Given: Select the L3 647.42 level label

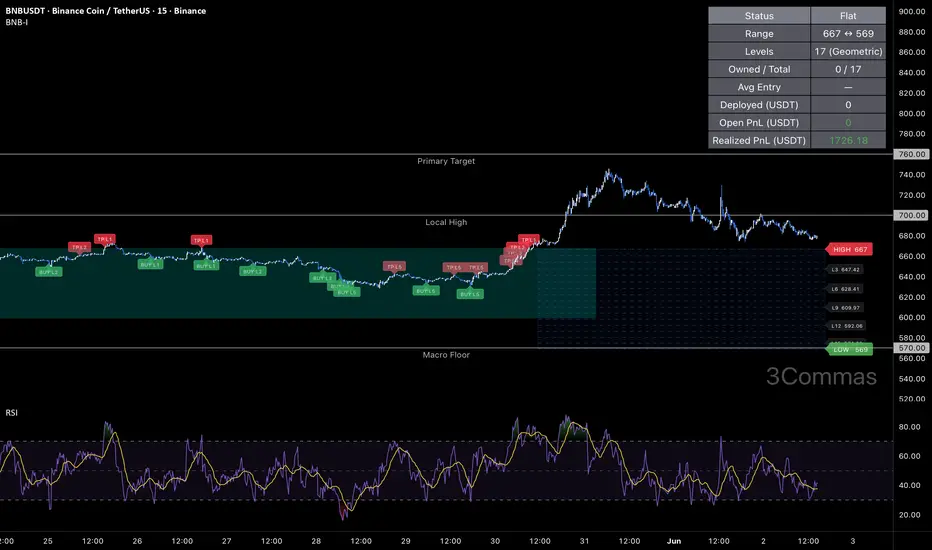Looking at the screenshot, I should click(x=845, y=269).
